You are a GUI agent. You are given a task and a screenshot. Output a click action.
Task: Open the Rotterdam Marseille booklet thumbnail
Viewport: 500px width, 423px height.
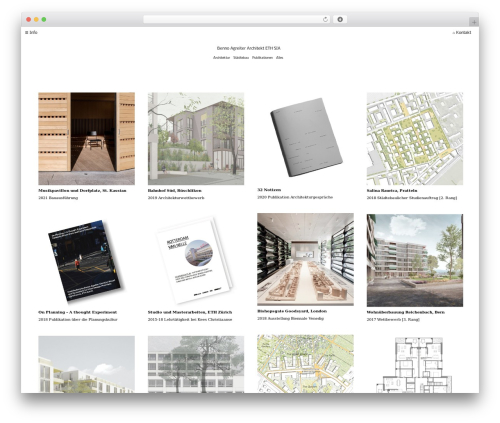(196, 260)
